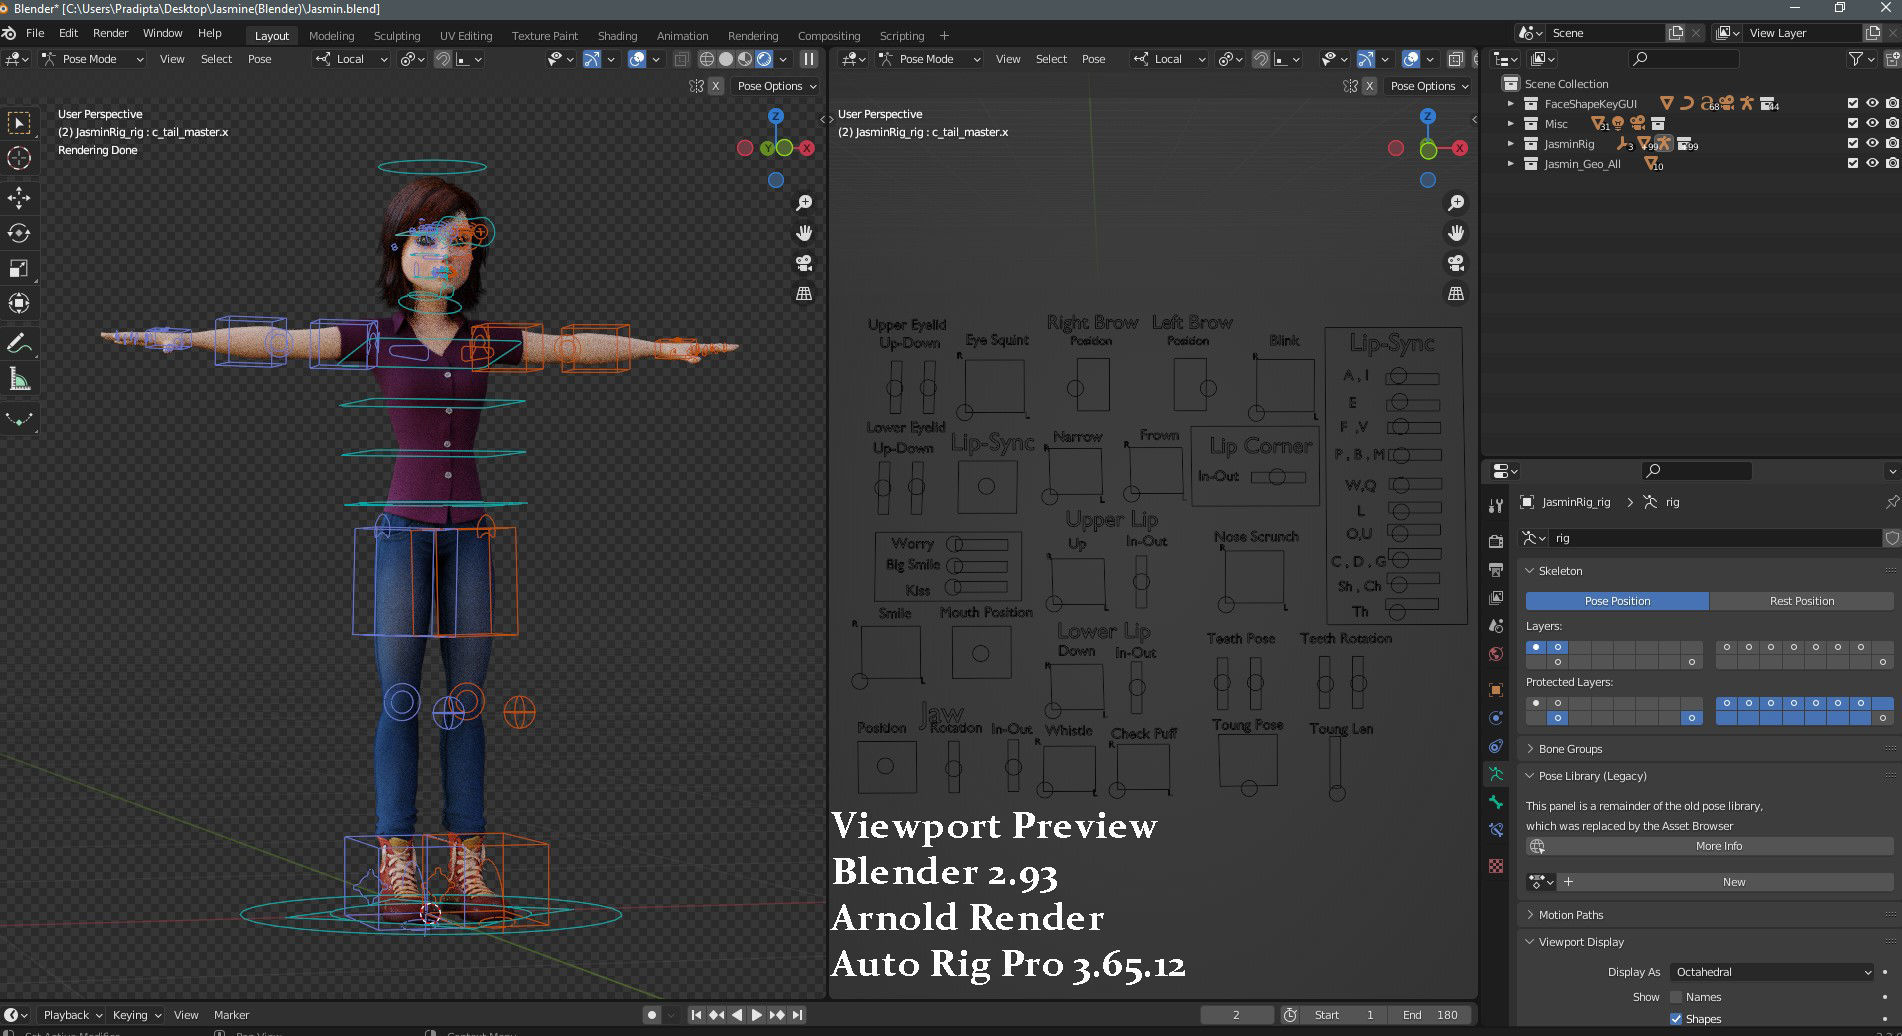
Task: Click the End frame field
Action: pos(1429,1015)
